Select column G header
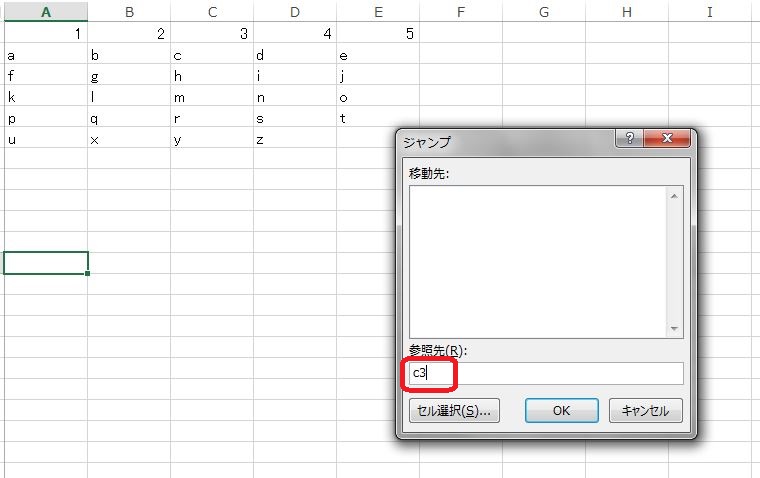Screen dimensions: 760x478 [x=543, y=12]
